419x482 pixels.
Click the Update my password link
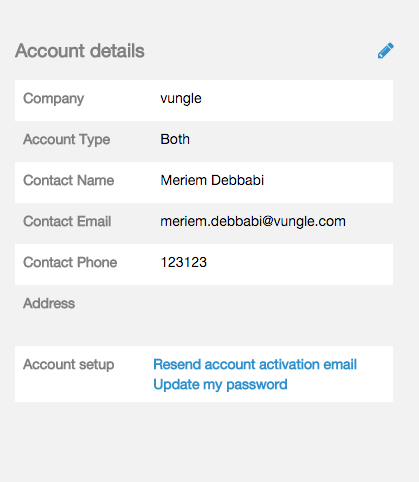(220, 385)
